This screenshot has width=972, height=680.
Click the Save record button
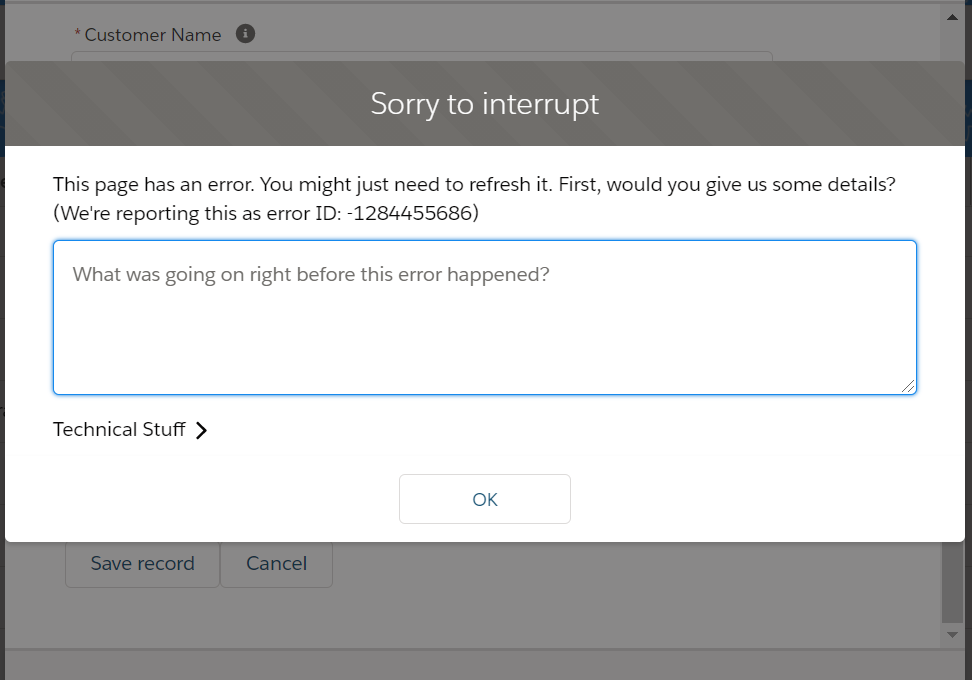[142, 564]
